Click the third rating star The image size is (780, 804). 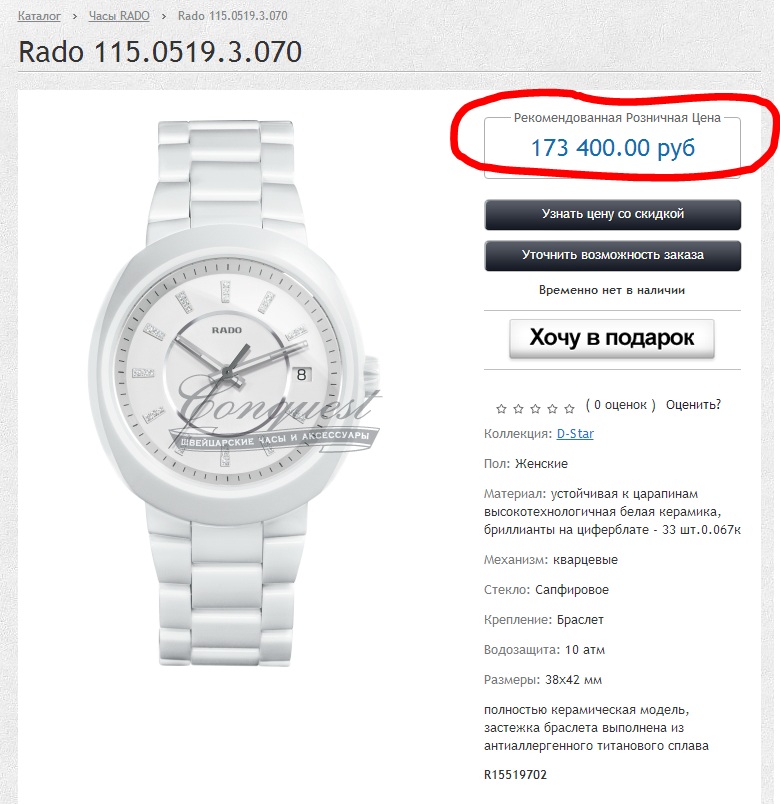(535, 408)
